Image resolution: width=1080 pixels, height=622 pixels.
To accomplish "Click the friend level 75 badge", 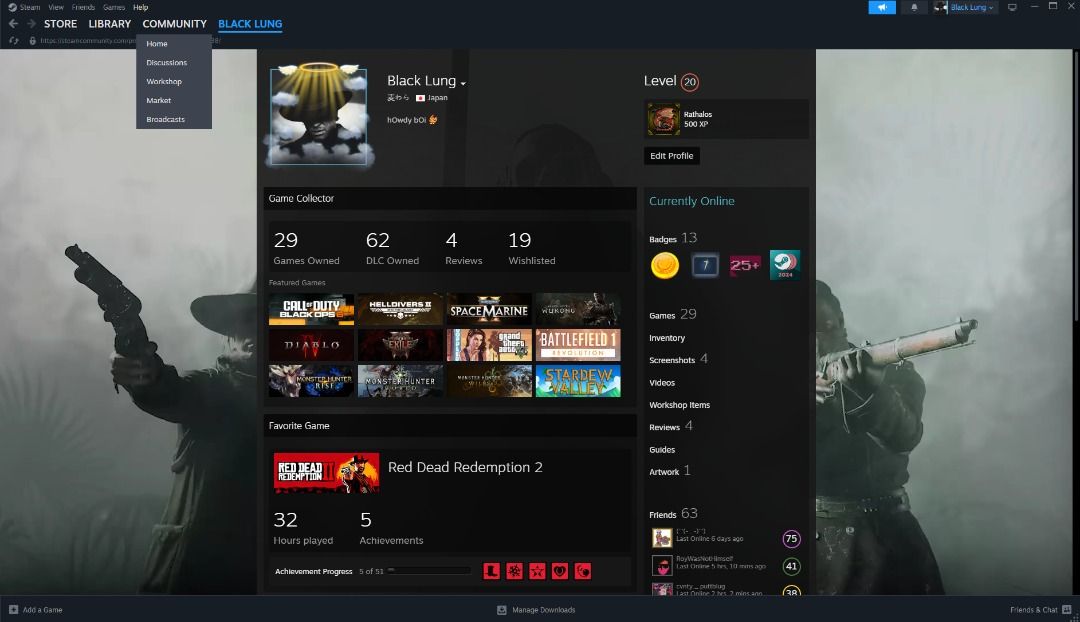I will tap(791, 539).
